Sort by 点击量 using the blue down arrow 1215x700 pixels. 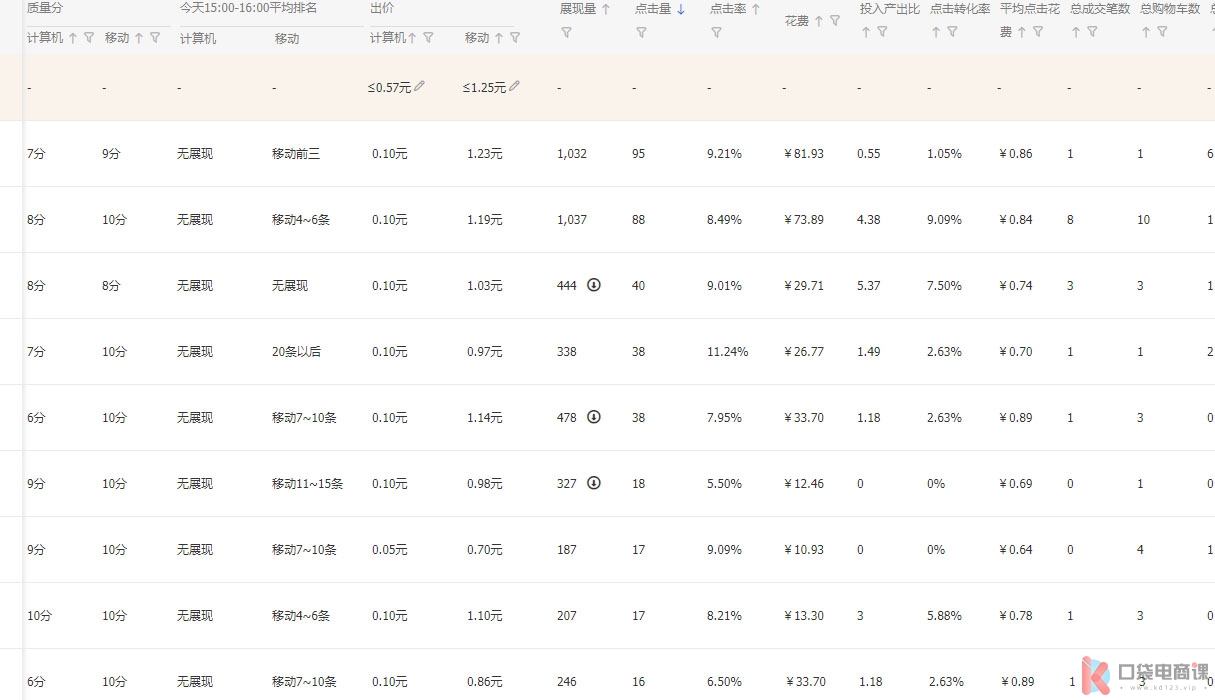pyautogui.click(x=681, y=9)
